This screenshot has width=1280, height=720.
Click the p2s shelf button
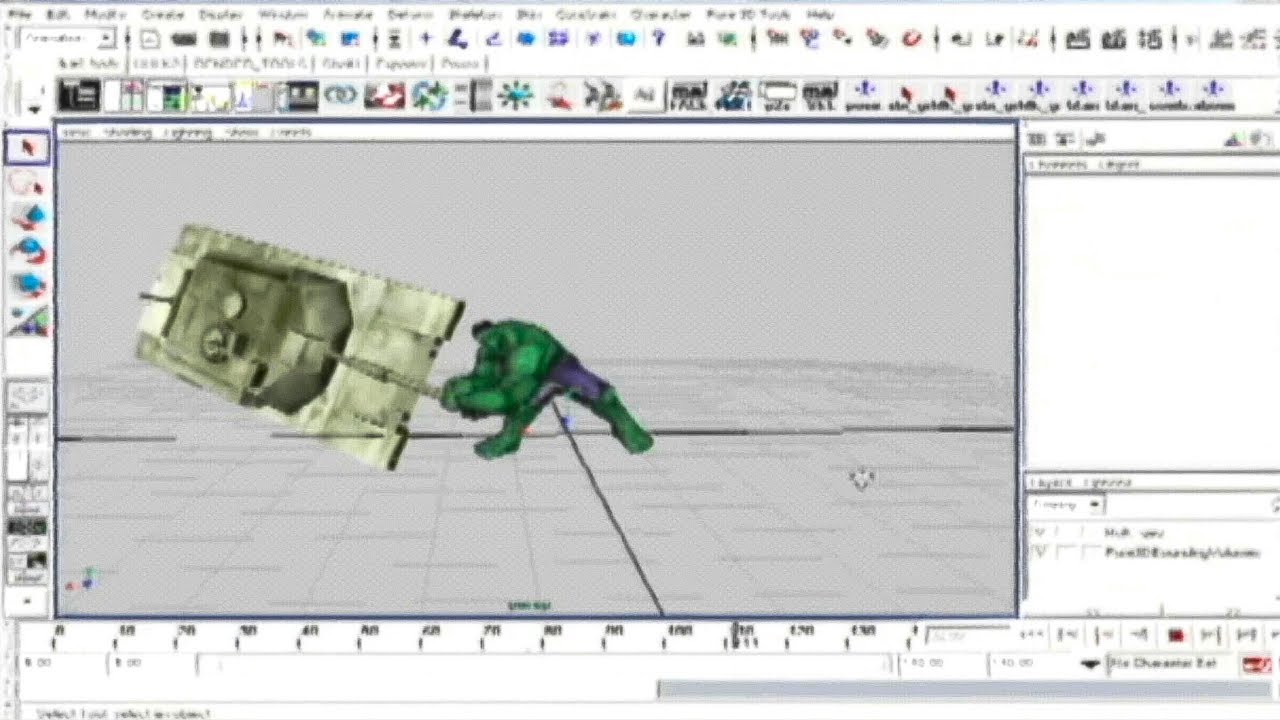point(777,96)
